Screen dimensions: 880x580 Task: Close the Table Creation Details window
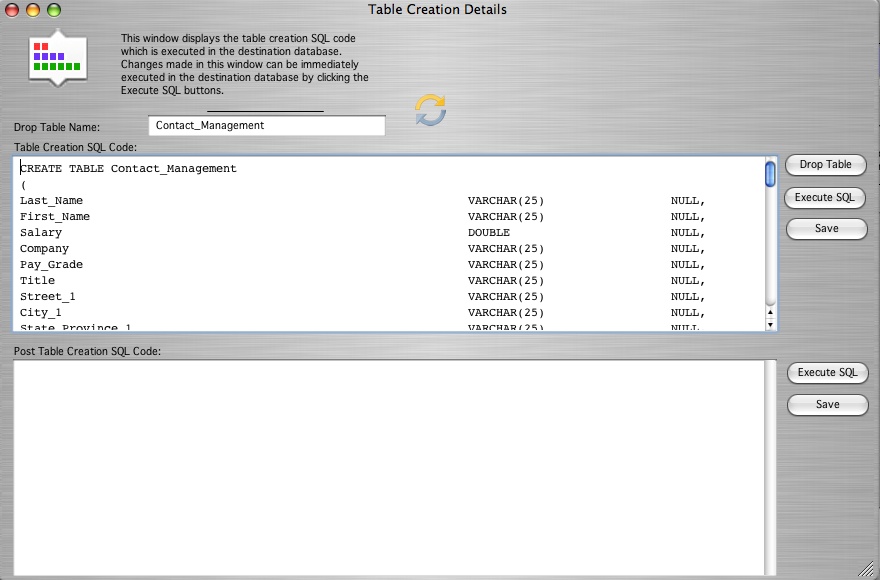point(13,10)
